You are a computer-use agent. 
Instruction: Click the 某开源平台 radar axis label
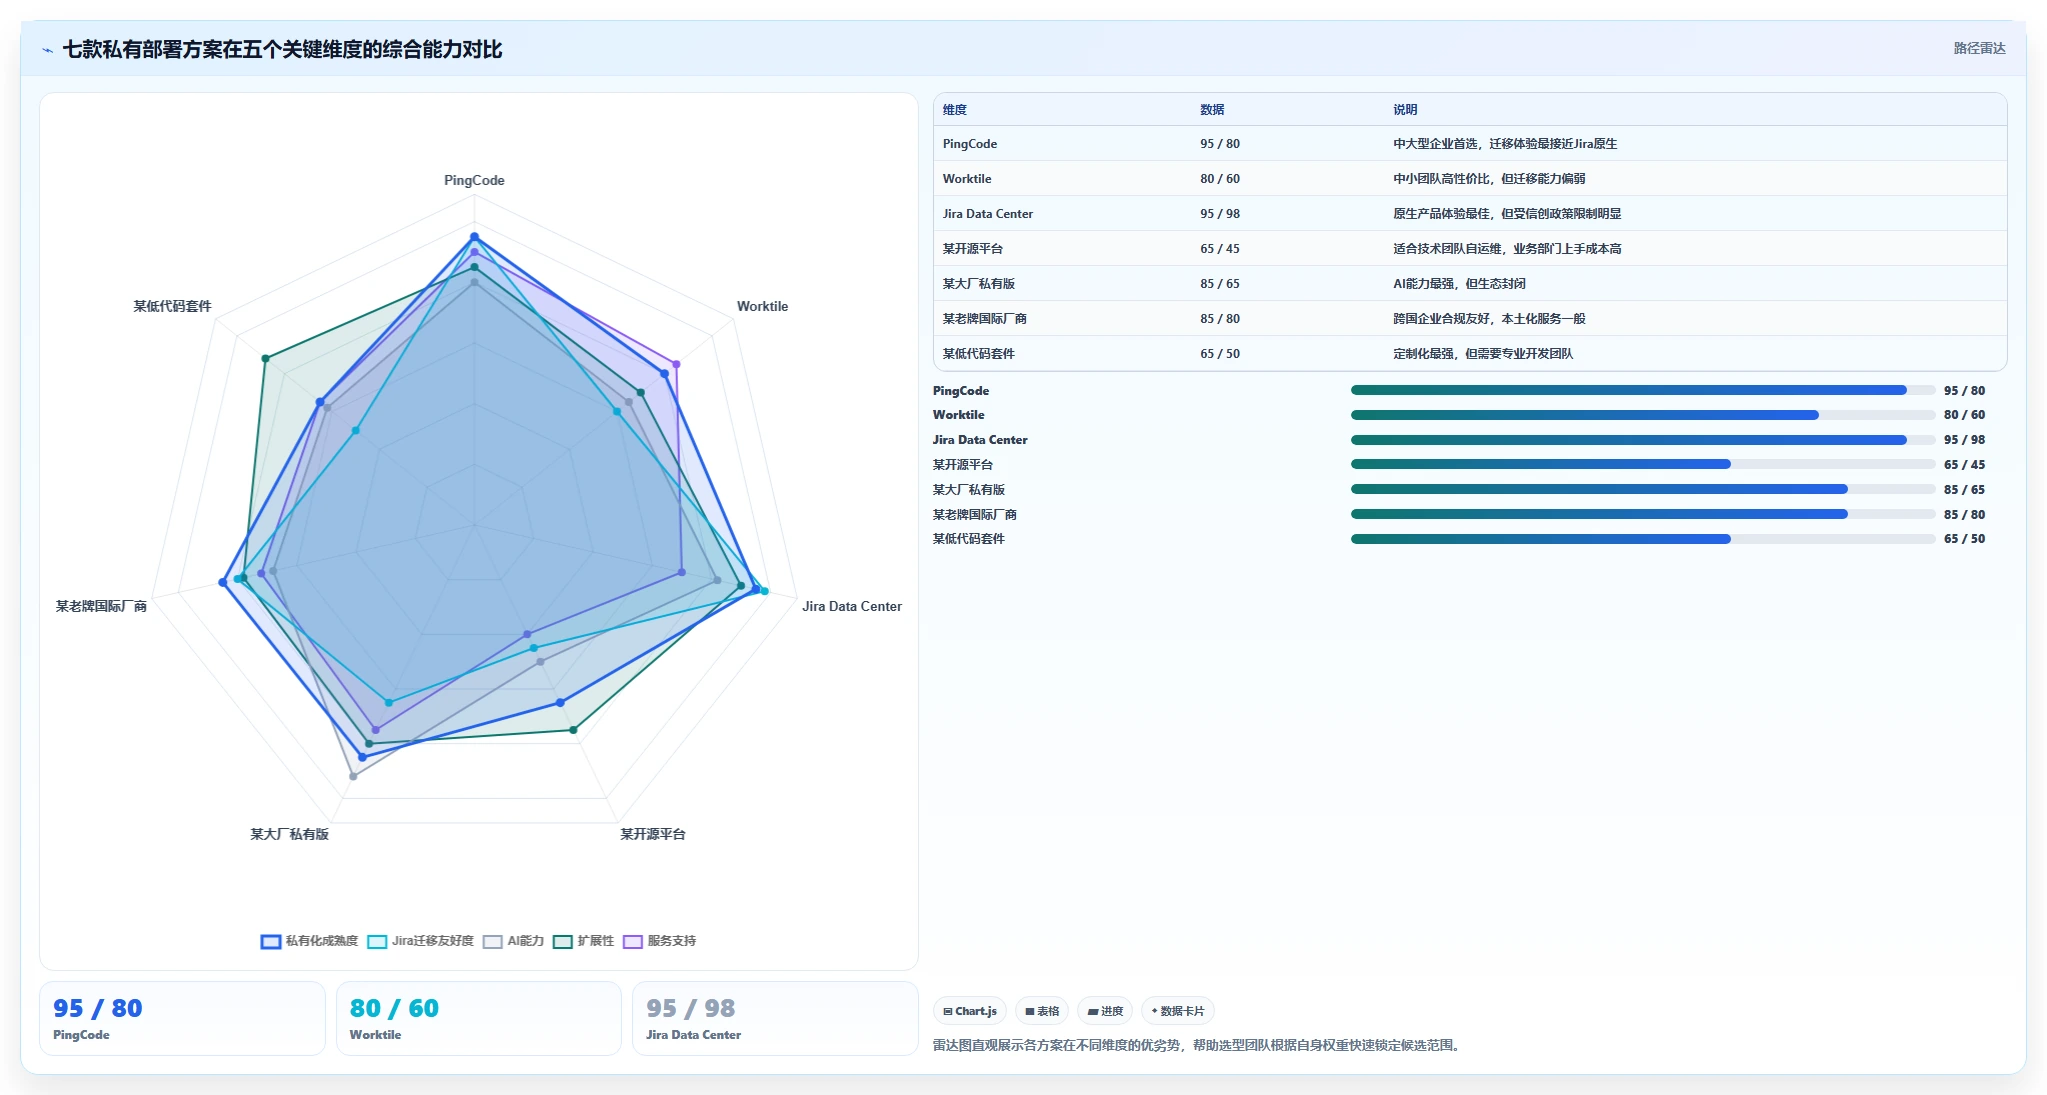652,834
